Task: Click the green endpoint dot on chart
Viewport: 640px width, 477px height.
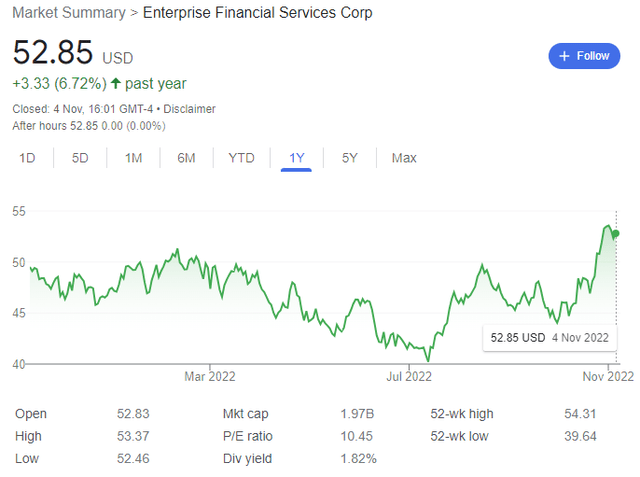Action: [x=616, y=233]
